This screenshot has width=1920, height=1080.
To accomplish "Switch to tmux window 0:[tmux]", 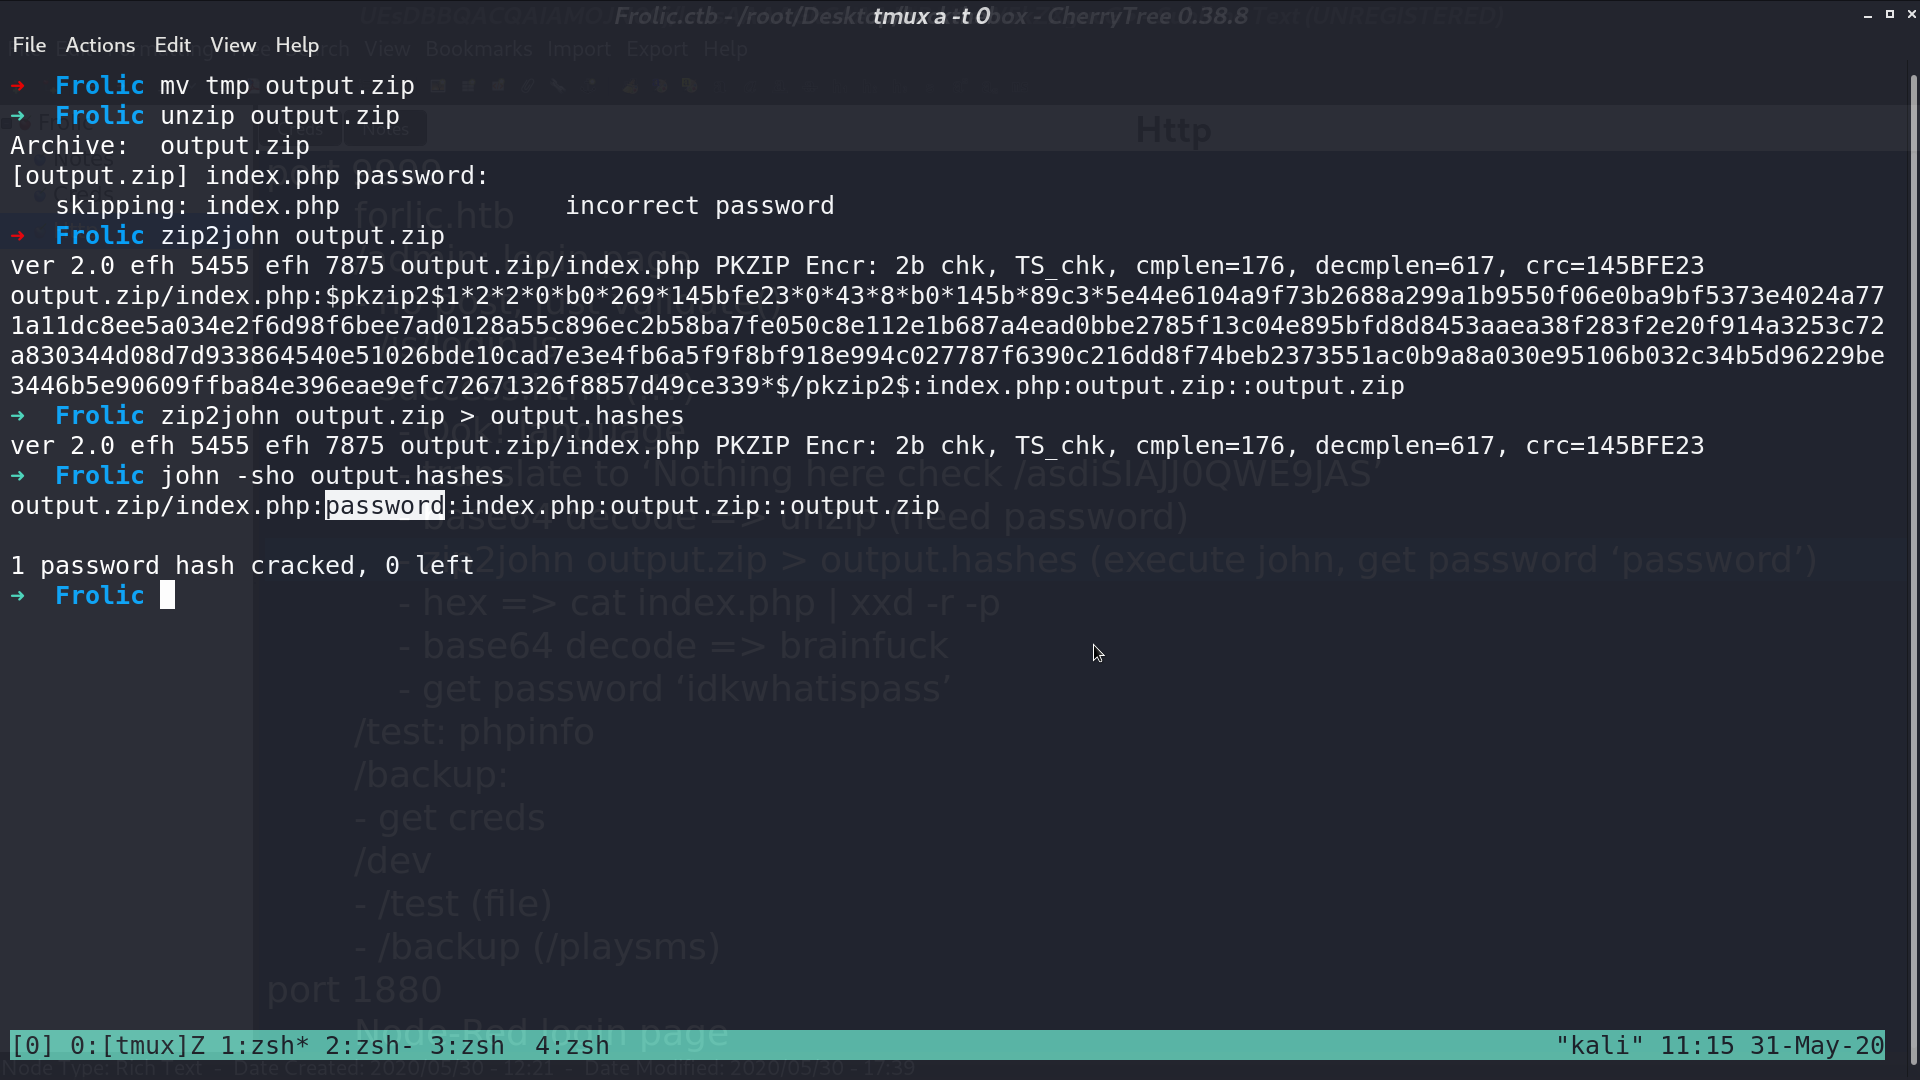I will tap(138, 1045).
